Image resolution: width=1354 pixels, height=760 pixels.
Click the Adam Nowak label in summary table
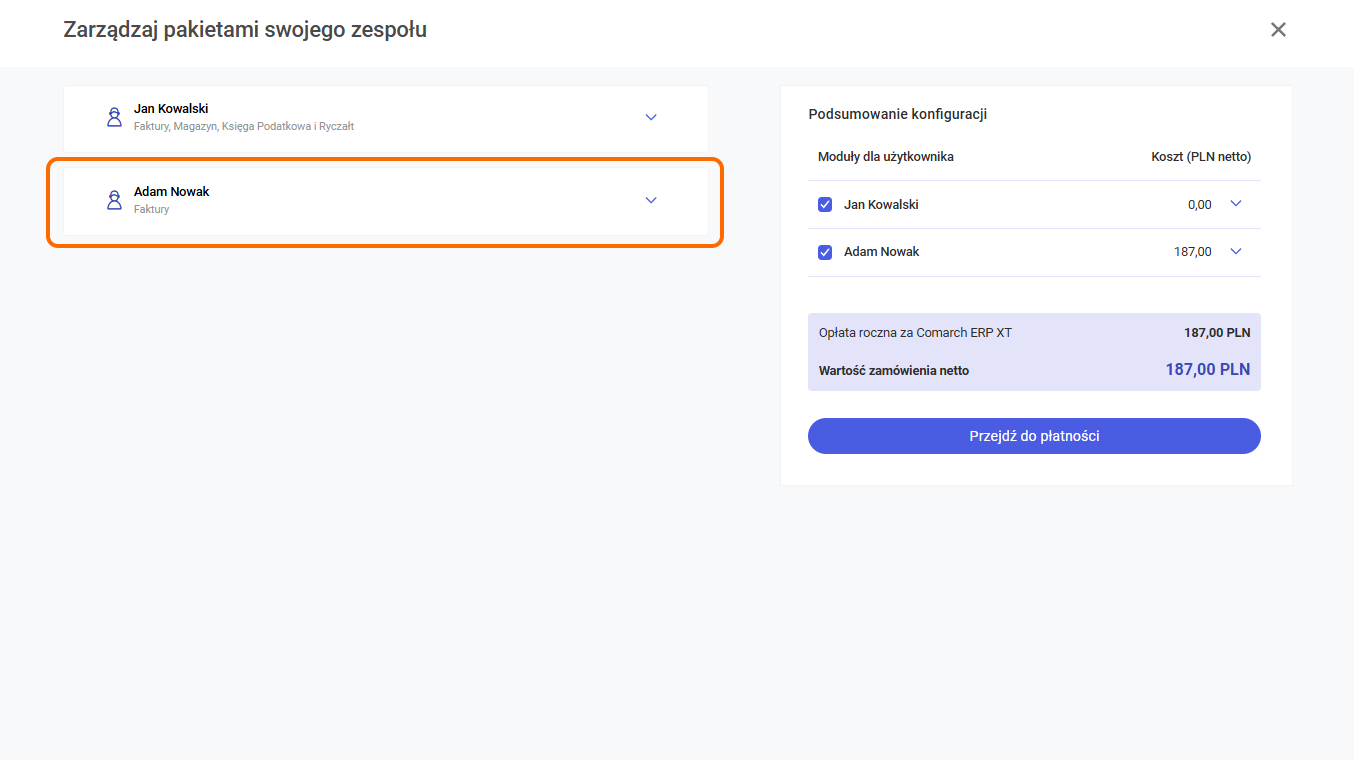coord(881,252)
